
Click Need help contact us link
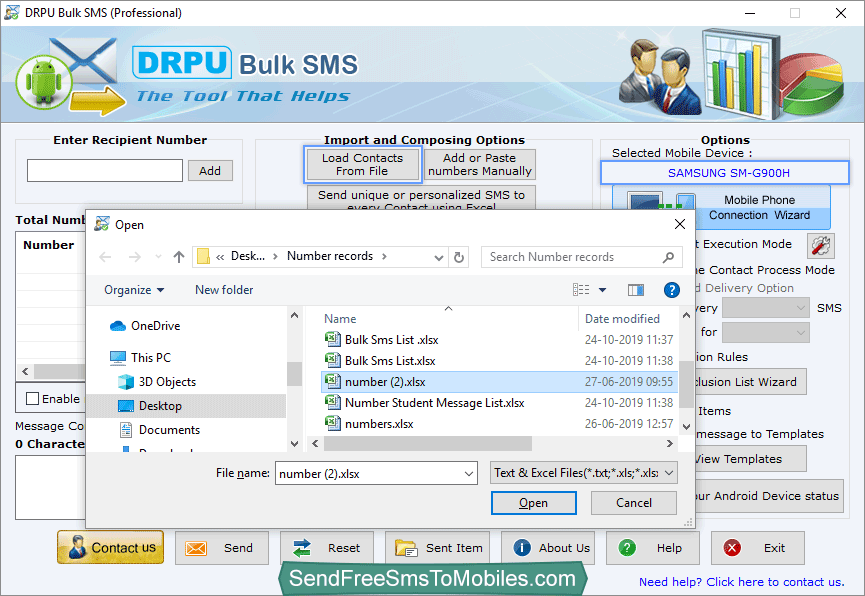click(741, 582)
